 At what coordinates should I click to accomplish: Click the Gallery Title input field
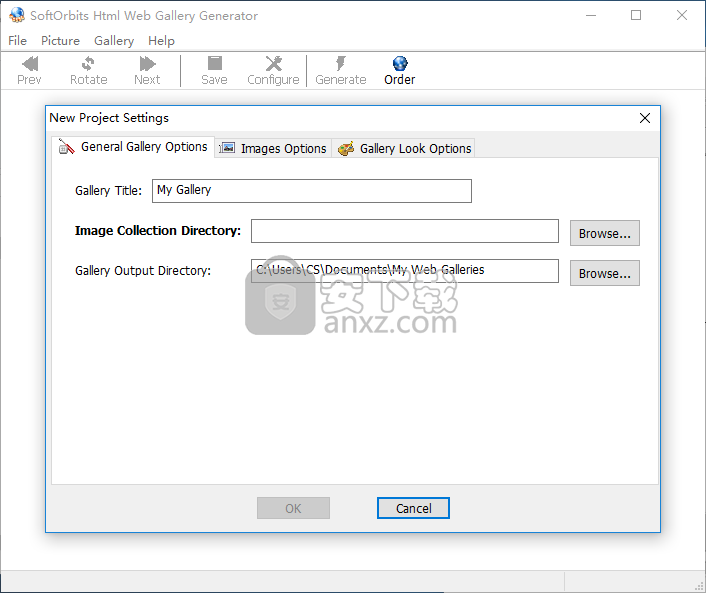click(312, 191)
